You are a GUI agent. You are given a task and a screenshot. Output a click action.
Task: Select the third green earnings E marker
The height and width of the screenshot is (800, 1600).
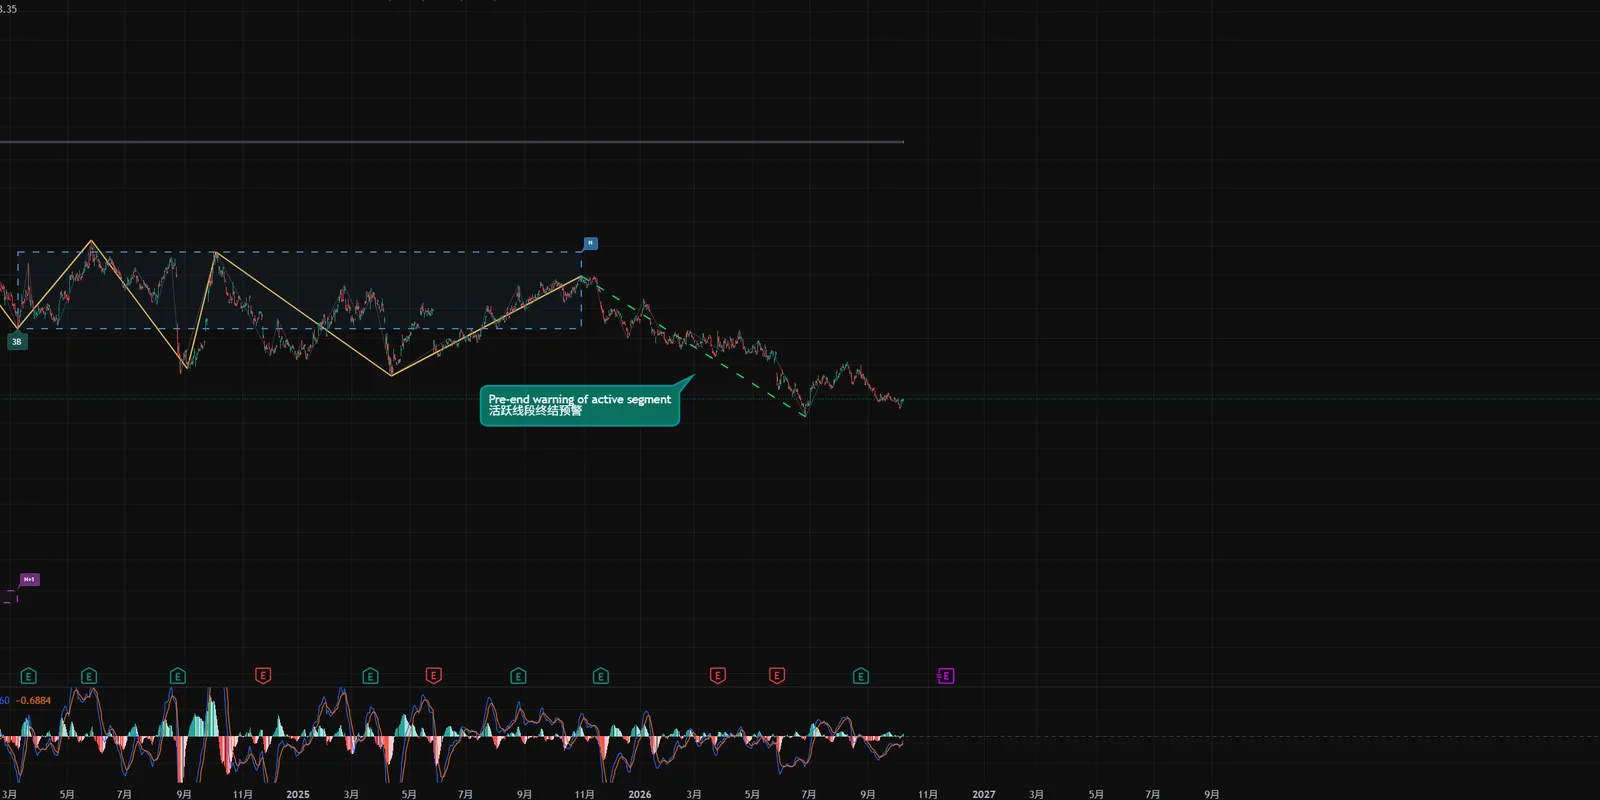178,676
